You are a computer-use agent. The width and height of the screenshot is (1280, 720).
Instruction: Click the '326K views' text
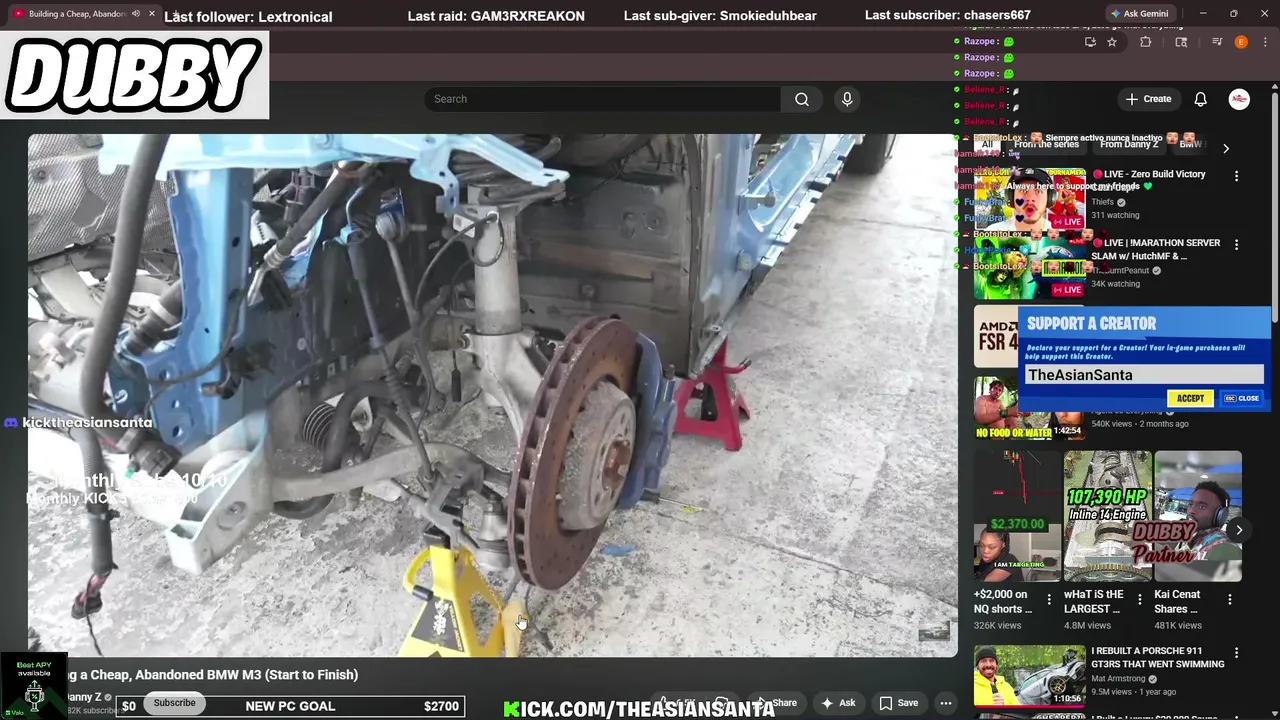coord(997,626)
